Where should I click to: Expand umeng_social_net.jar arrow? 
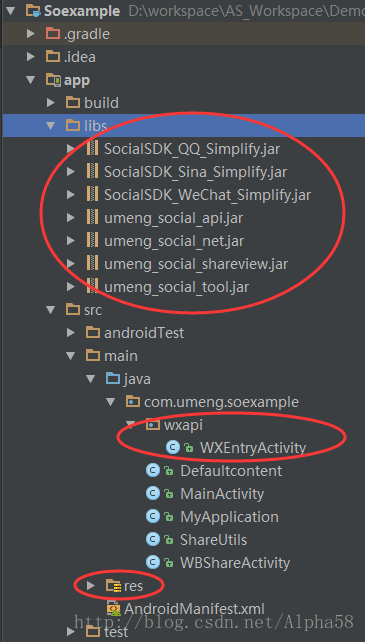pyautogui.click(x=71, y=241)
